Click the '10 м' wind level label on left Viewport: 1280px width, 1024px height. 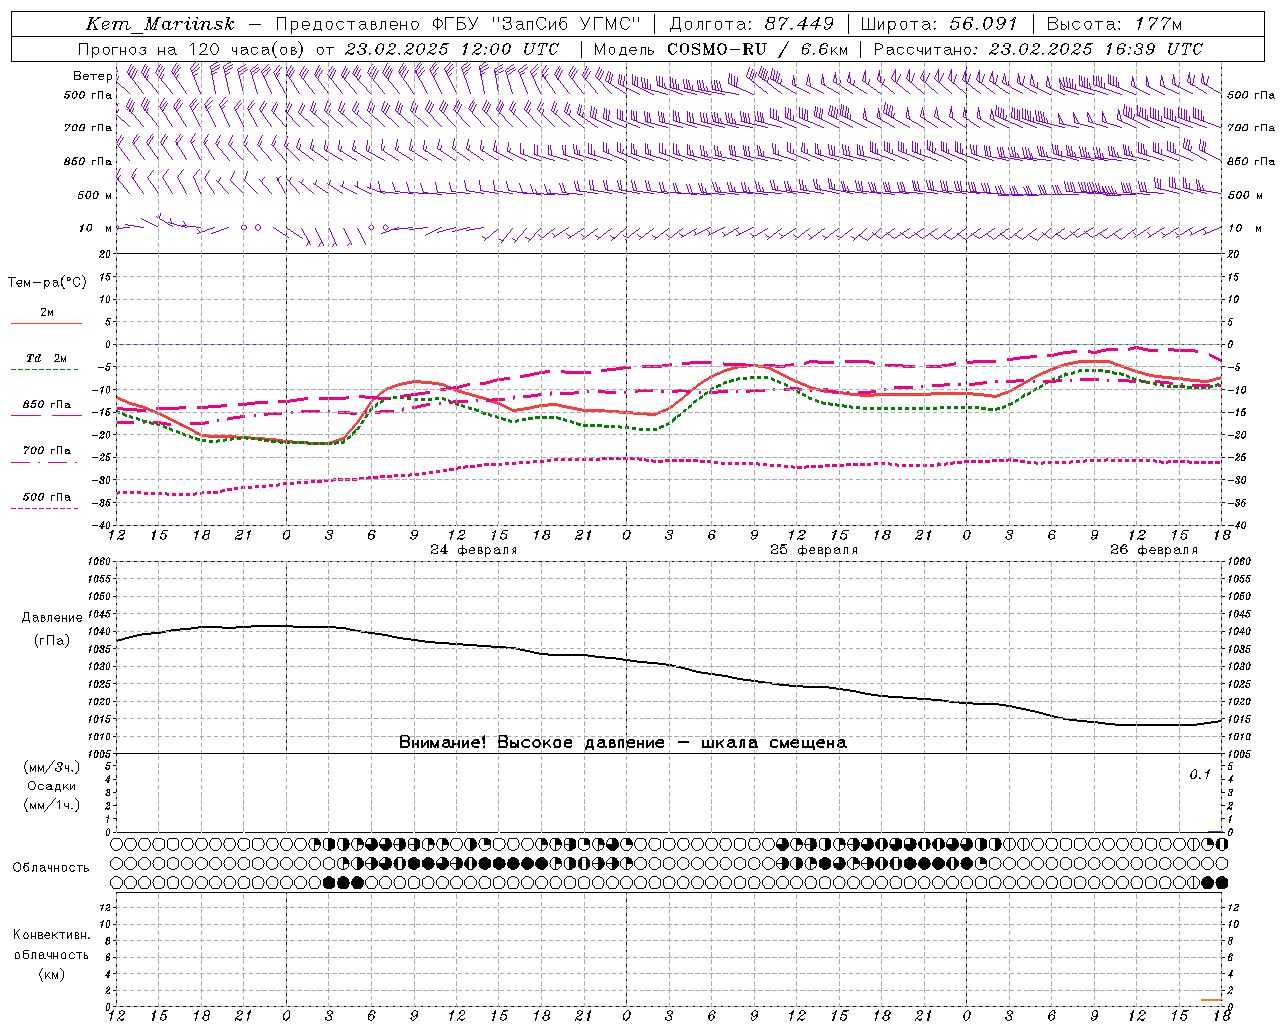96,228
